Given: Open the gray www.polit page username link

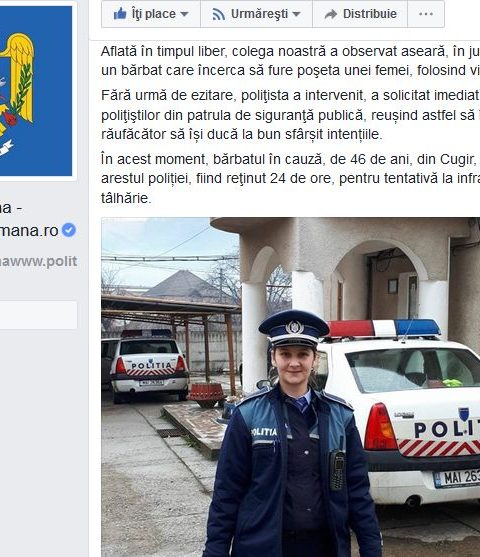Looking at the screenshot, I should [x=38, y=261].
